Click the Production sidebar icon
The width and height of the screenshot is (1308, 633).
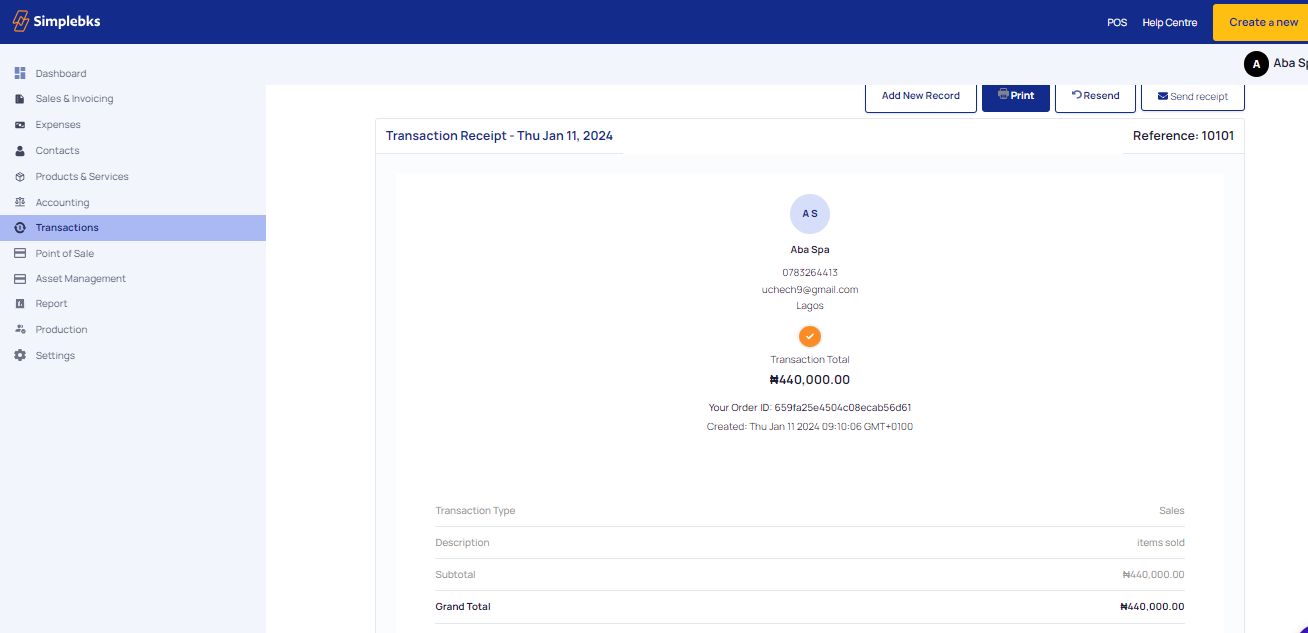point(20,330)
